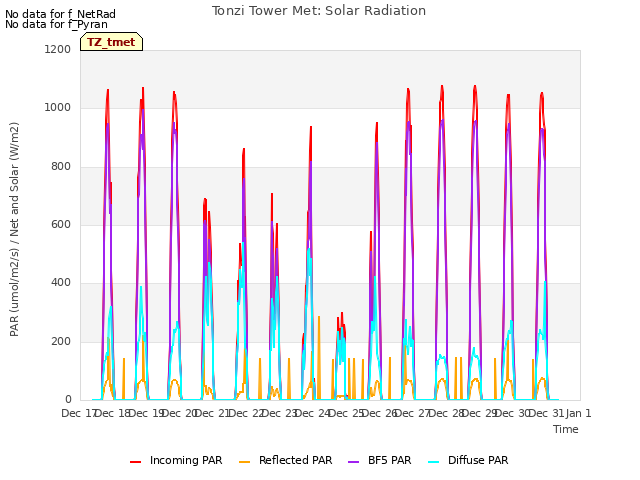The height and width of the screenshot is (480, 640).
Task: Click the Dec 20 x-axis tick label
Action: (x=180, y=413)
